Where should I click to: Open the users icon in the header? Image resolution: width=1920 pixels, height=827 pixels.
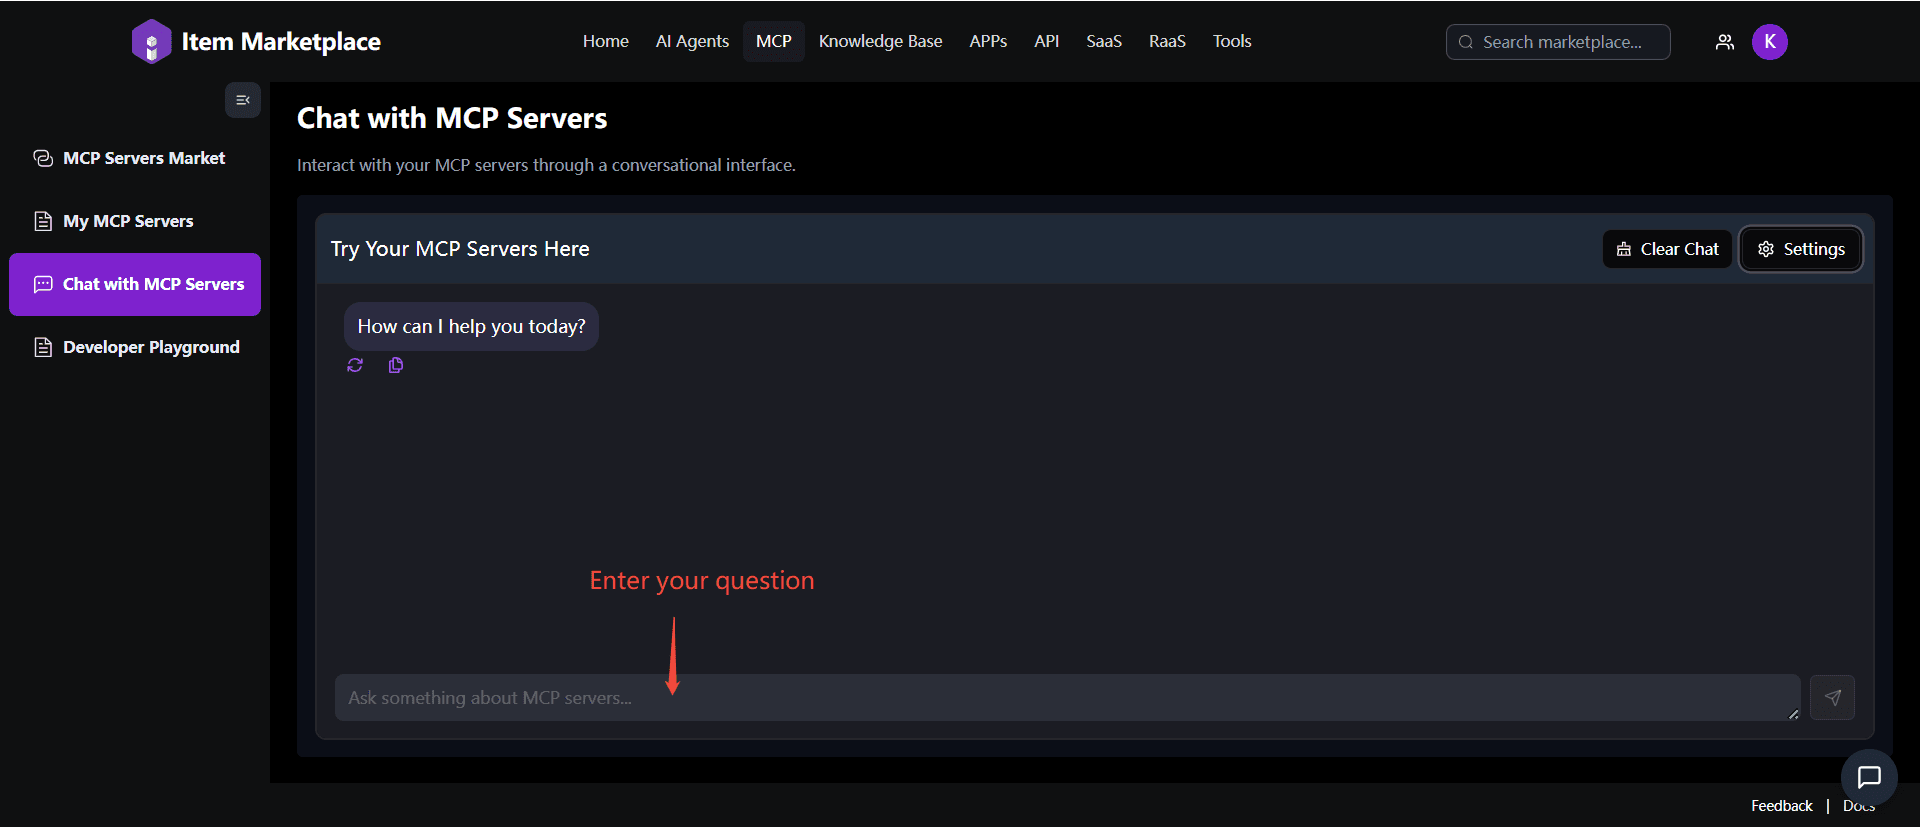tap(1725, 42)
